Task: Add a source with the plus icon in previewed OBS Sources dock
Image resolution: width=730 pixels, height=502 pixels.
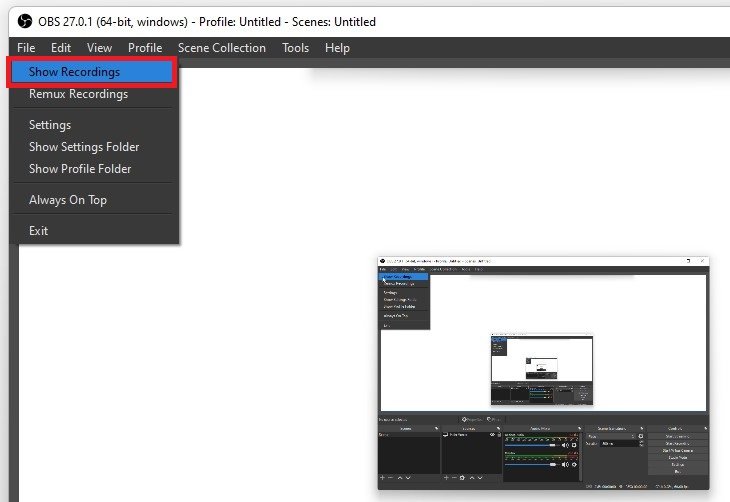Action: (446, 478)
